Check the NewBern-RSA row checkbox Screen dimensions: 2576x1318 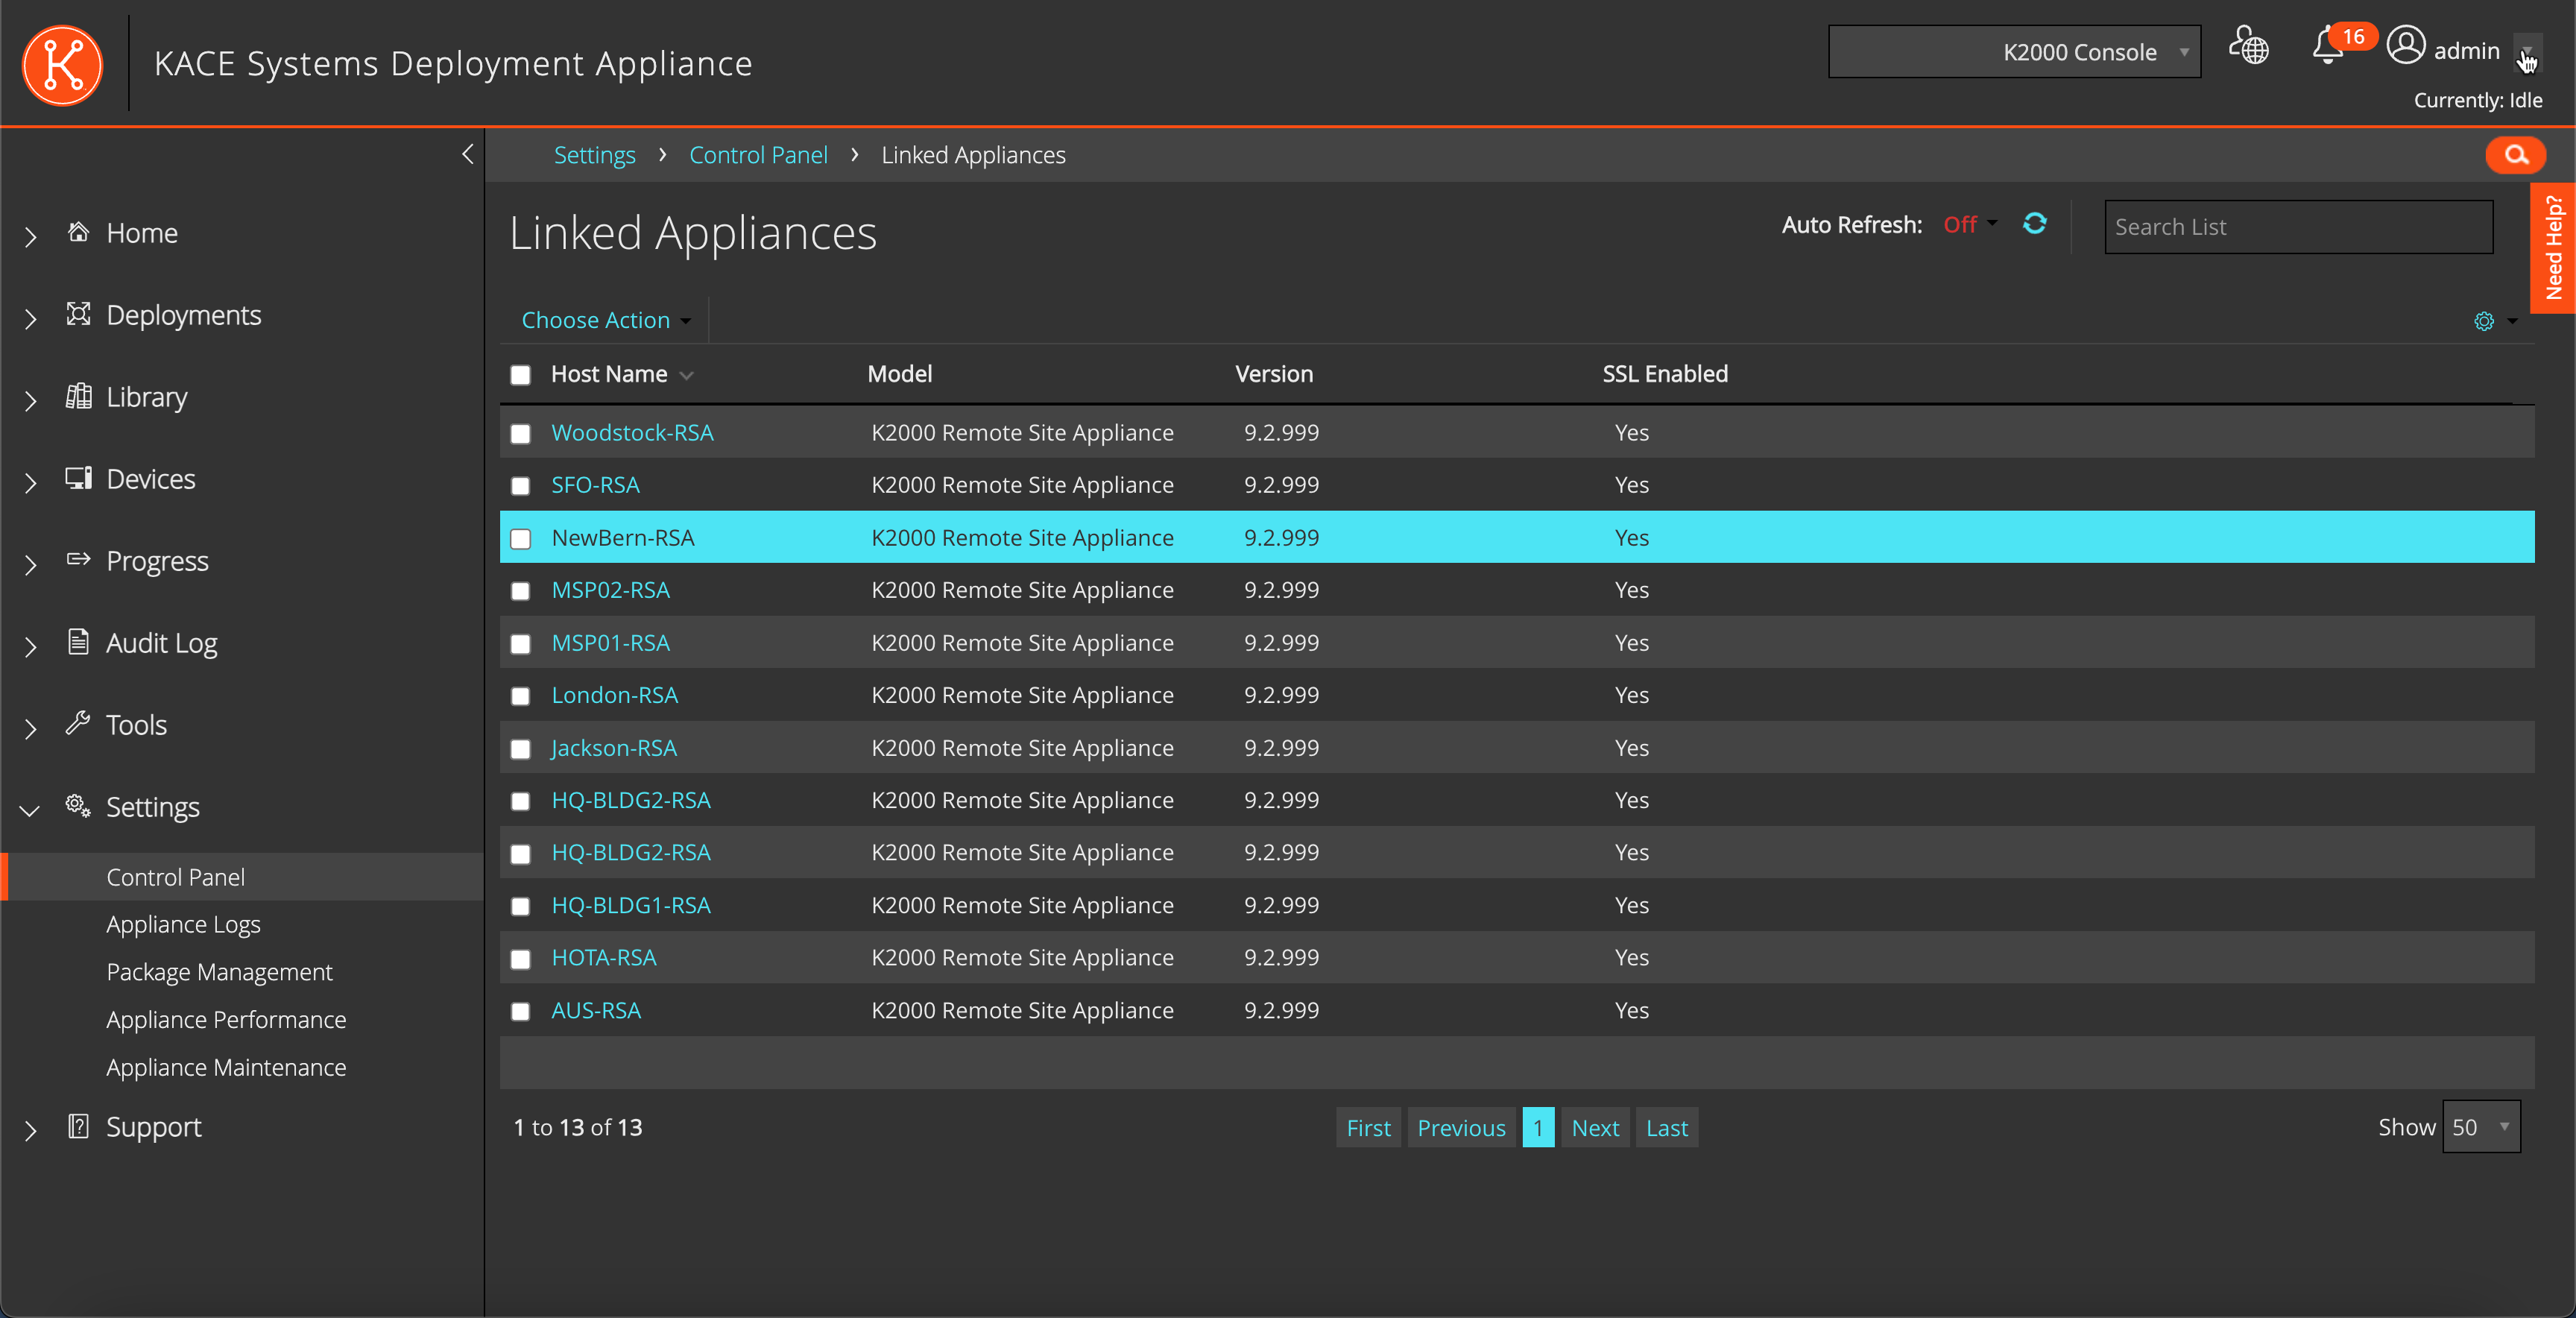pos(520,540)
